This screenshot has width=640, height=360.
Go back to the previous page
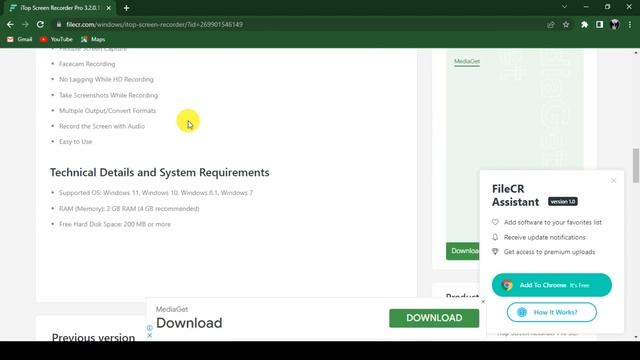tap(10, 24)
